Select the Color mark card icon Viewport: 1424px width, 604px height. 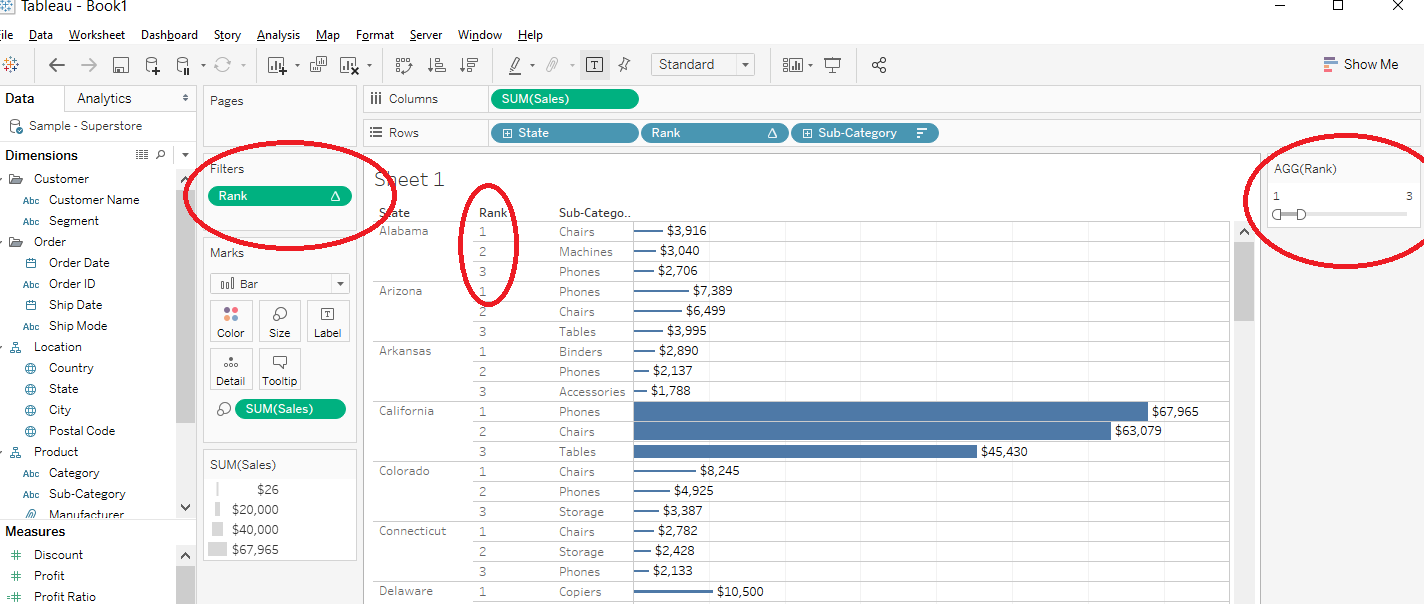[x=231, y=320]
